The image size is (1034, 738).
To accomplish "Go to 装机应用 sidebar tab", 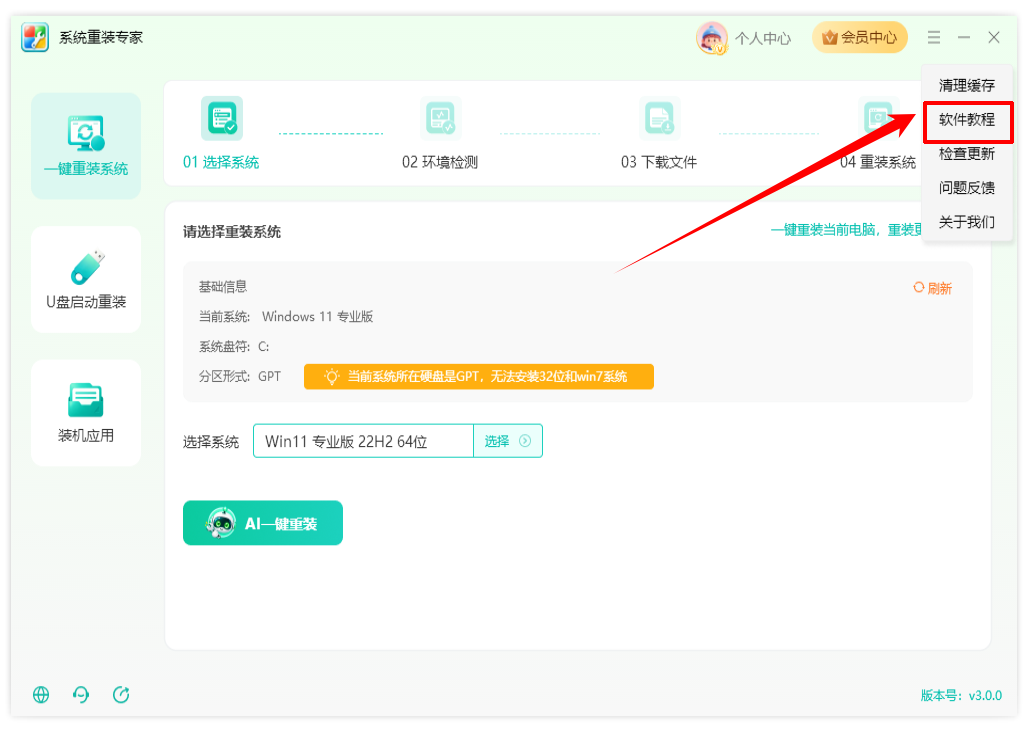I will 86,412.
